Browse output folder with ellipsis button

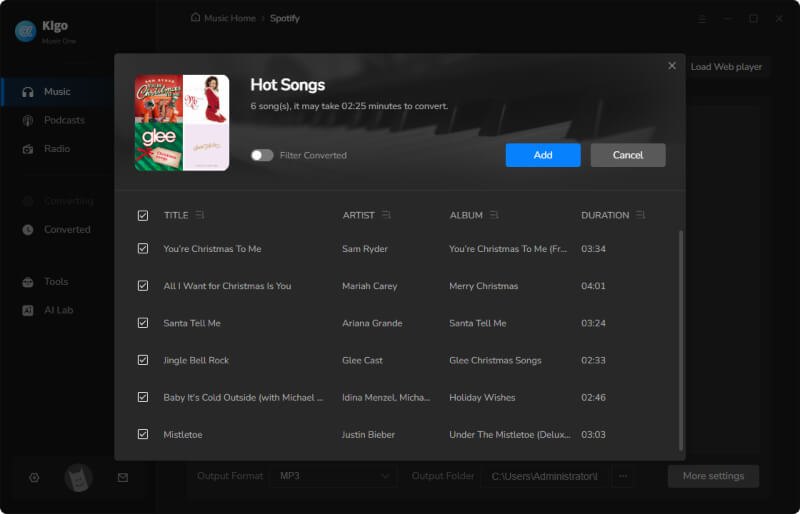[x=623, y=476]
